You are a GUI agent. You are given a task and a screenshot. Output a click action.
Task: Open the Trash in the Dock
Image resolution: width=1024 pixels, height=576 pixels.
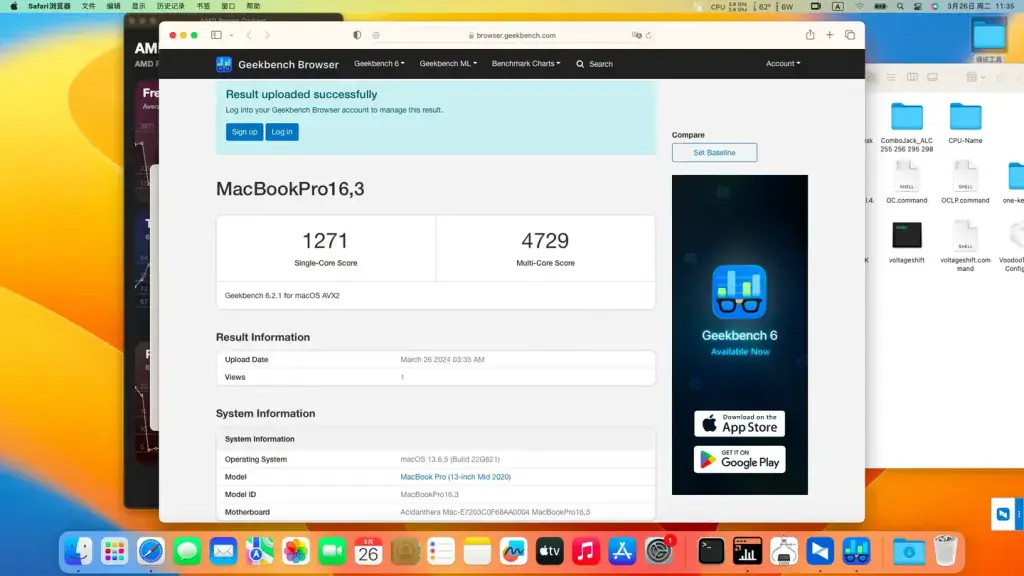[945, 551]
